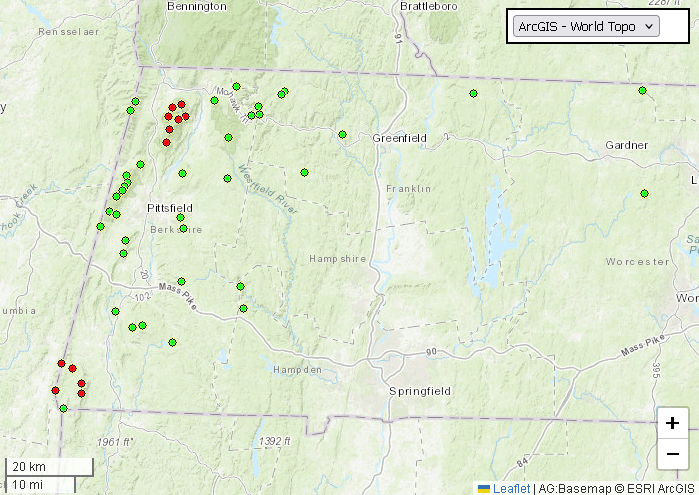Zoom out with the minus button
The width and height of the screenshot is (699, 495).
click(673, 454)
